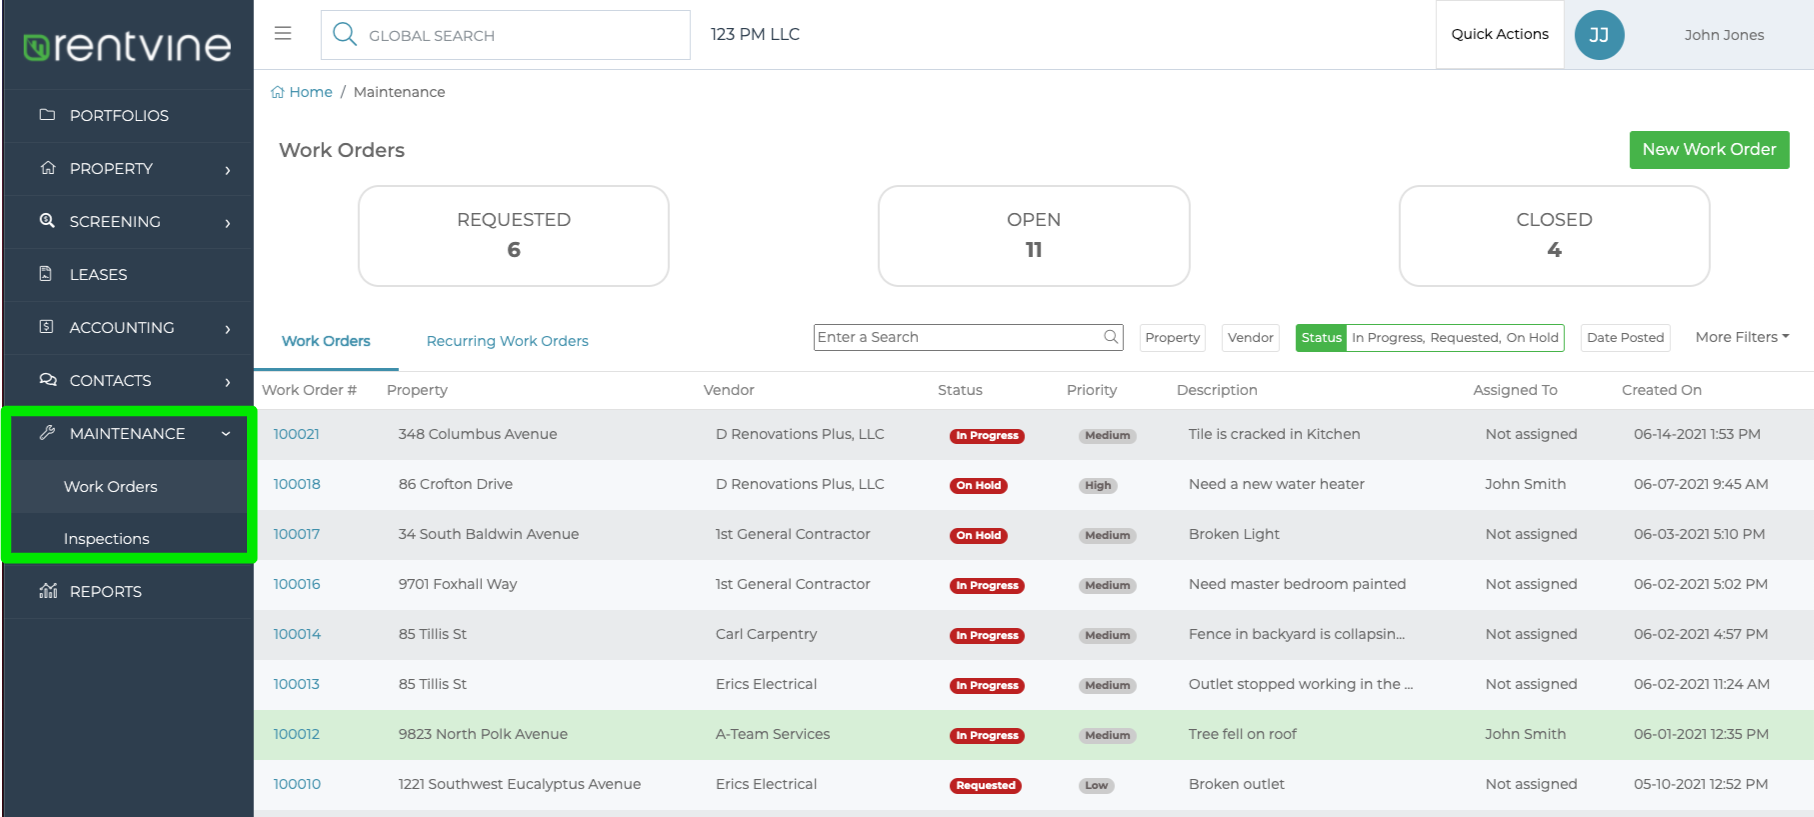Click the Enter a Search field
Image resolution: width=1814 pixels, height=817 pixels.
pyautogui.click(x=968, y=337)
